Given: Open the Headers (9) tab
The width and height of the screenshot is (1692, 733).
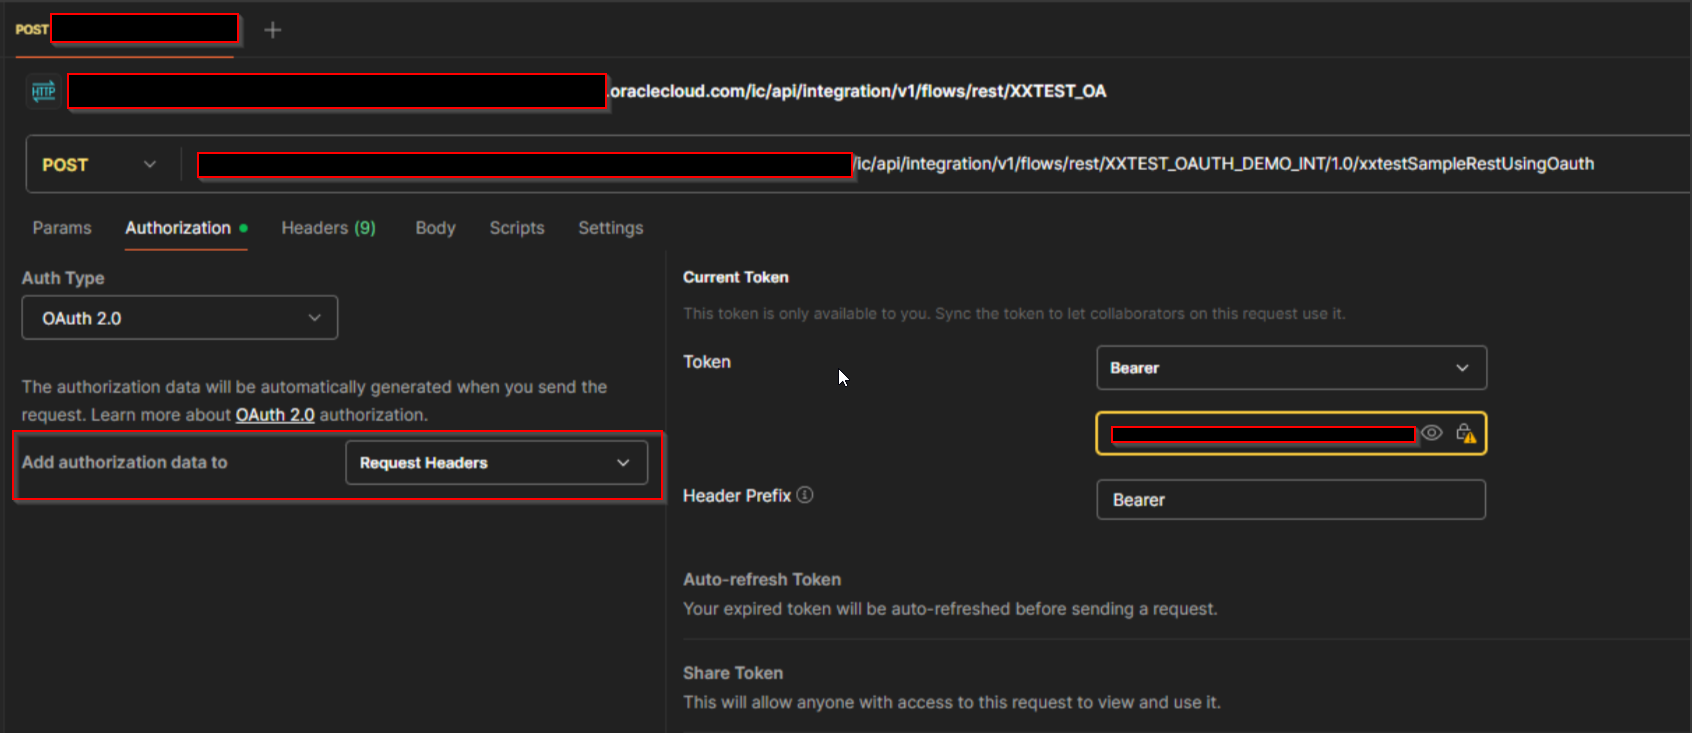Looking at the screenshot, I should coord(328,228).
